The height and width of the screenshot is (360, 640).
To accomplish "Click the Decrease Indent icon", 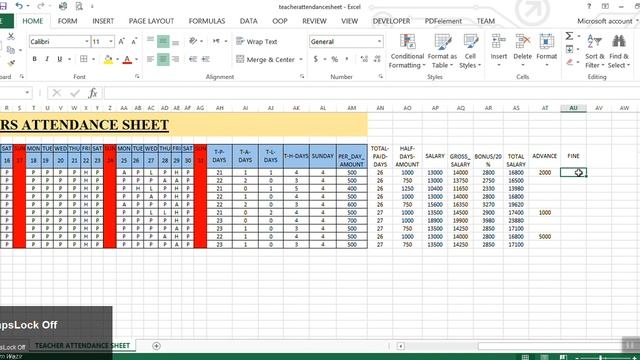I will (193, 59).
